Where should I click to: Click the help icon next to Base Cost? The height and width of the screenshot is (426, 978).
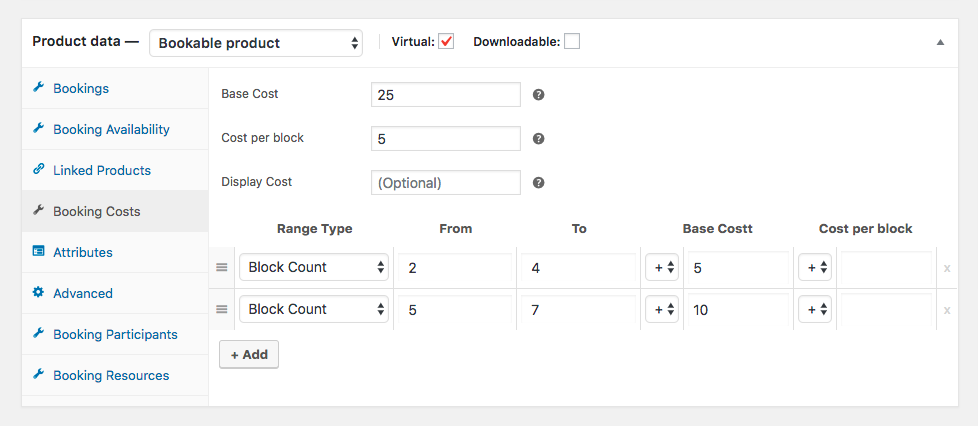(539, 95)
